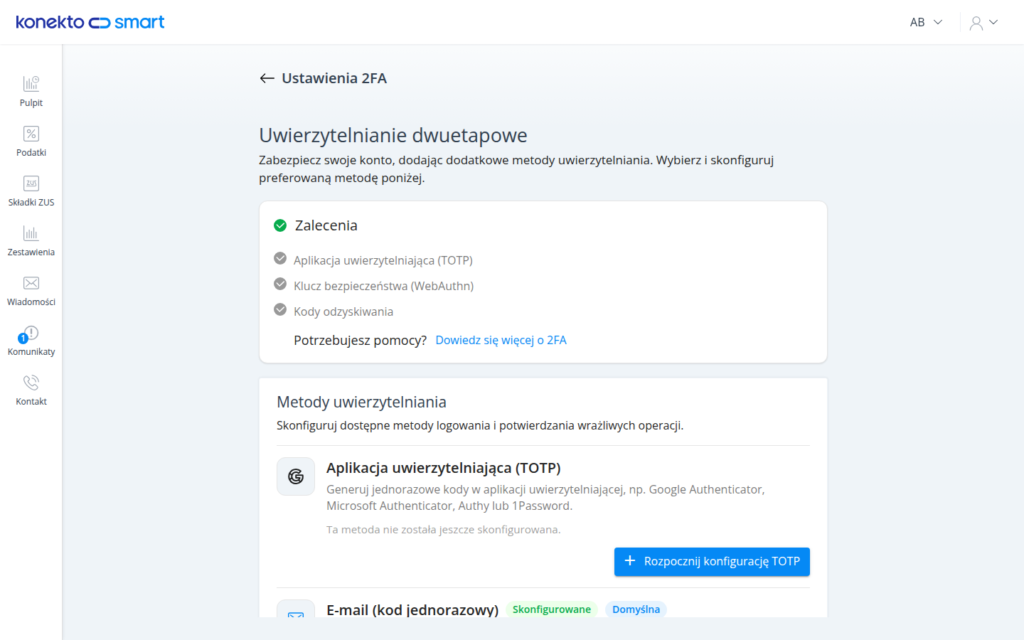Image resolution: width=1024 pixels, height=640 pixels.
Task: Open the Dowiedz się więcej o 2FA link
Action: [x=501, y=340]
